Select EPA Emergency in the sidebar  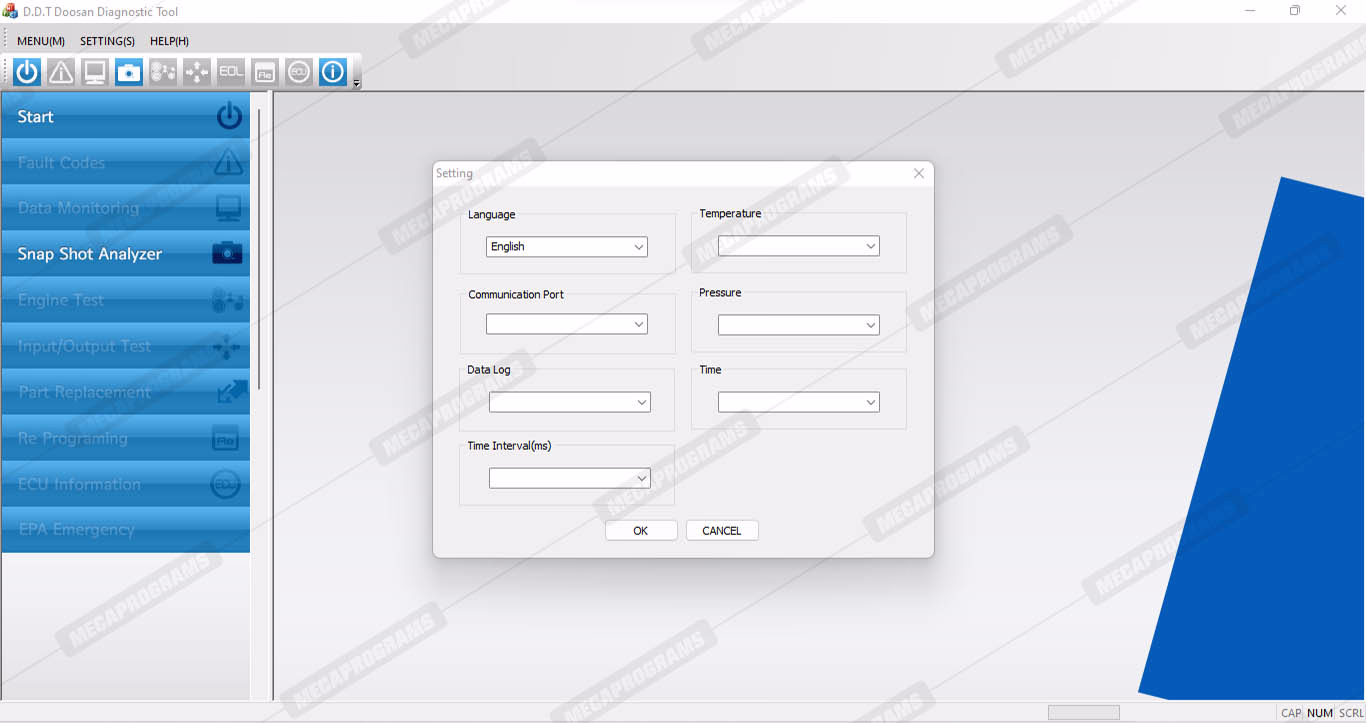tap(126, 530)
